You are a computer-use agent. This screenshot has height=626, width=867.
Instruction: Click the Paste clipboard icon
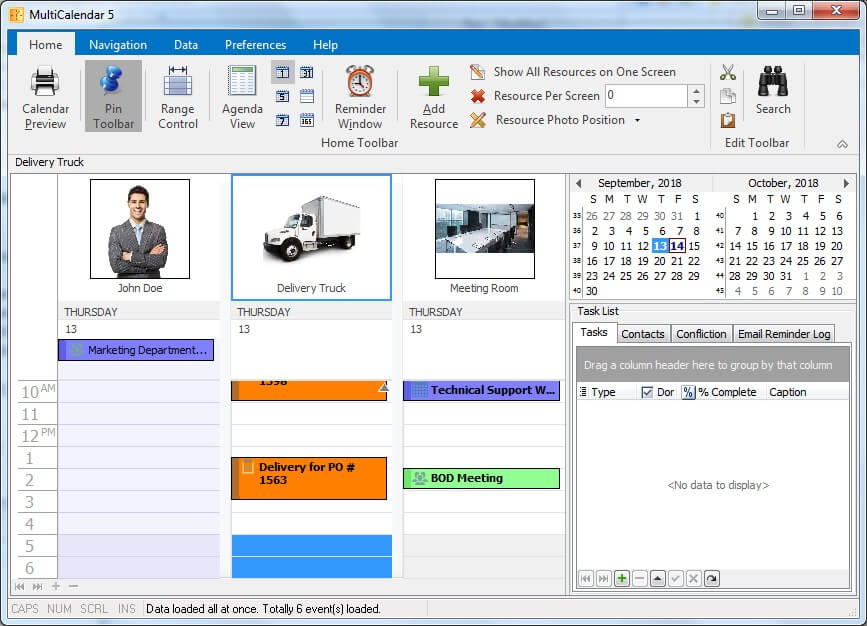coord(728,120)
